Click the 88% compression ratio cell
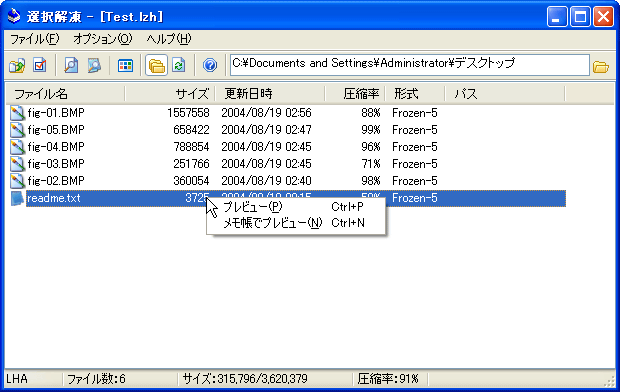The height and width of the screenshot is (392, 620). (370, 113)
